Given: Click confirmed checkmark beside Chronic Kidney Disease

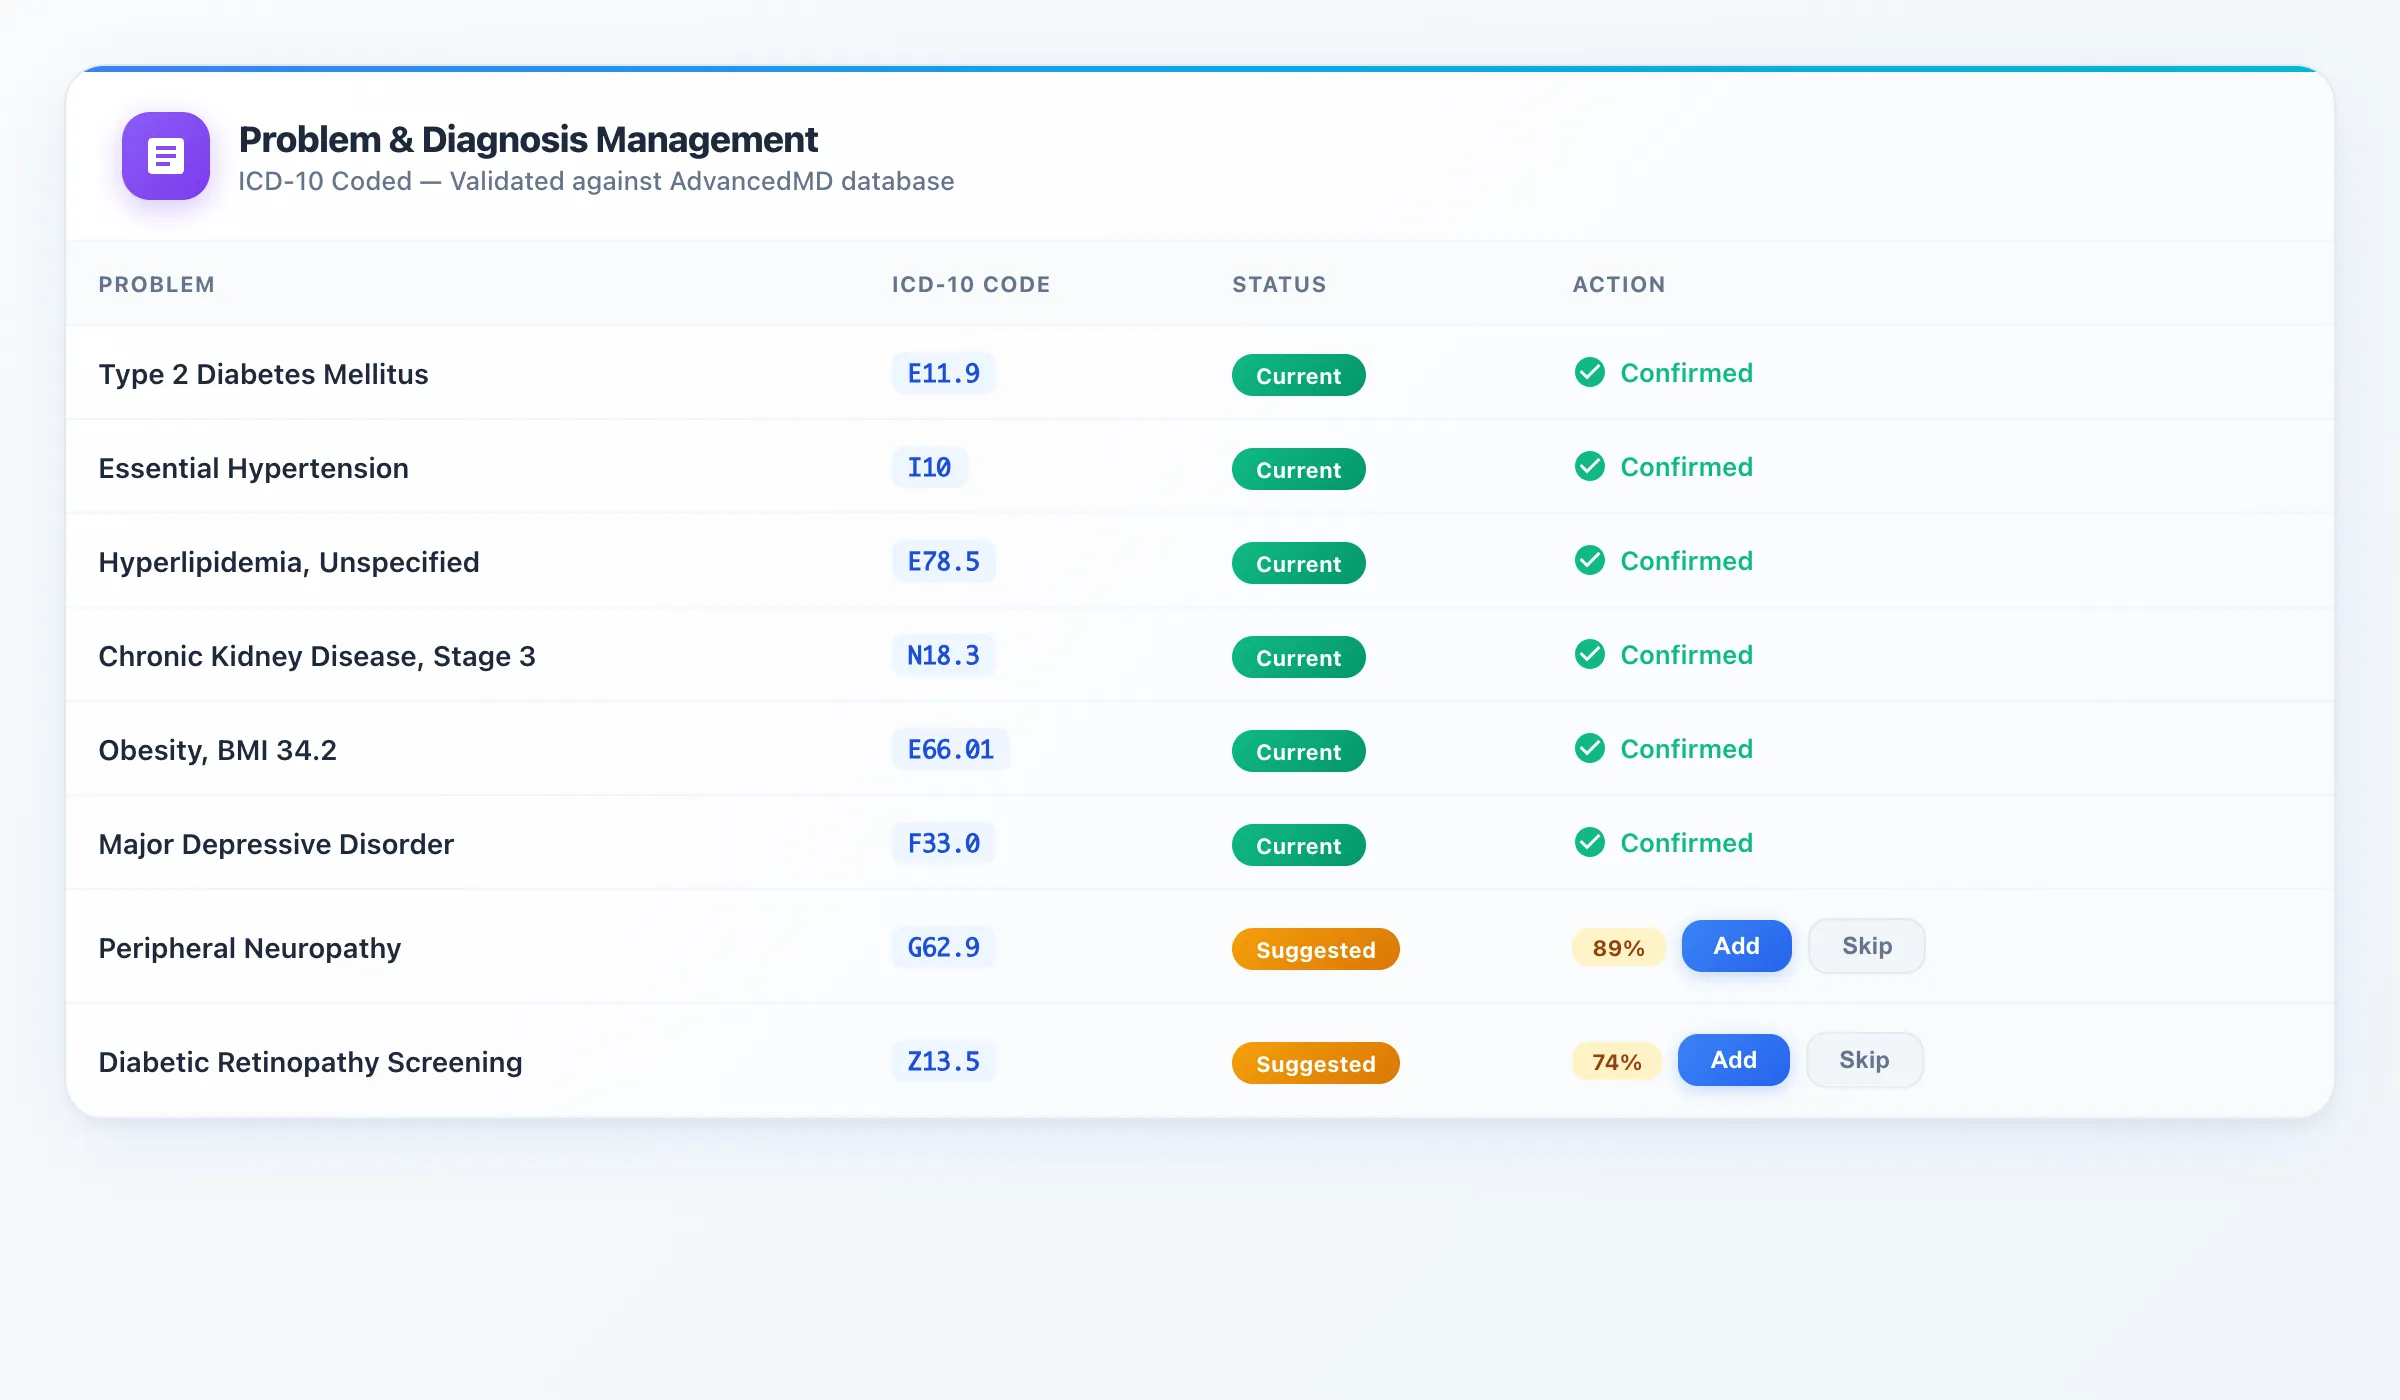Looking at the screenshot, I should (x=1590, y=655).
